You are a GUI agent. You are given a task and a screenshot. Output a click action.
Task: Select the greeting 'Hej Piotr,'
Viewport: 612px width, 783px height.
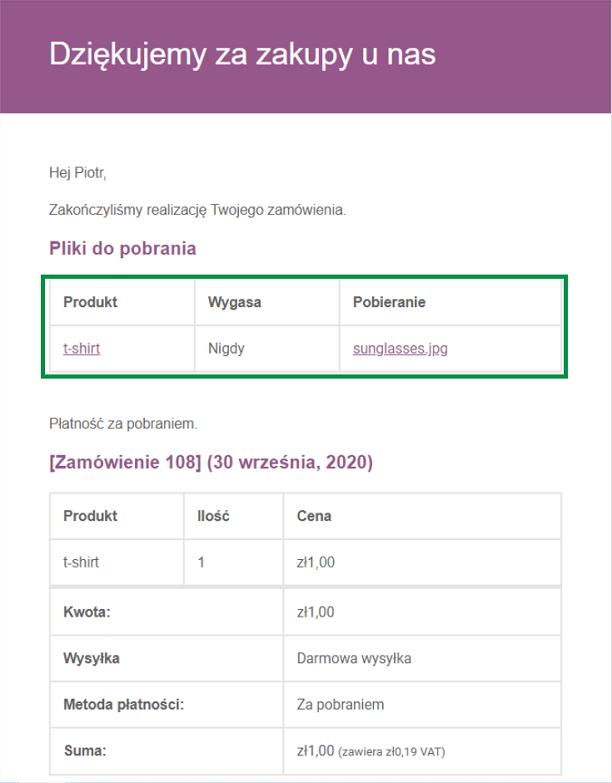(78, 173)
